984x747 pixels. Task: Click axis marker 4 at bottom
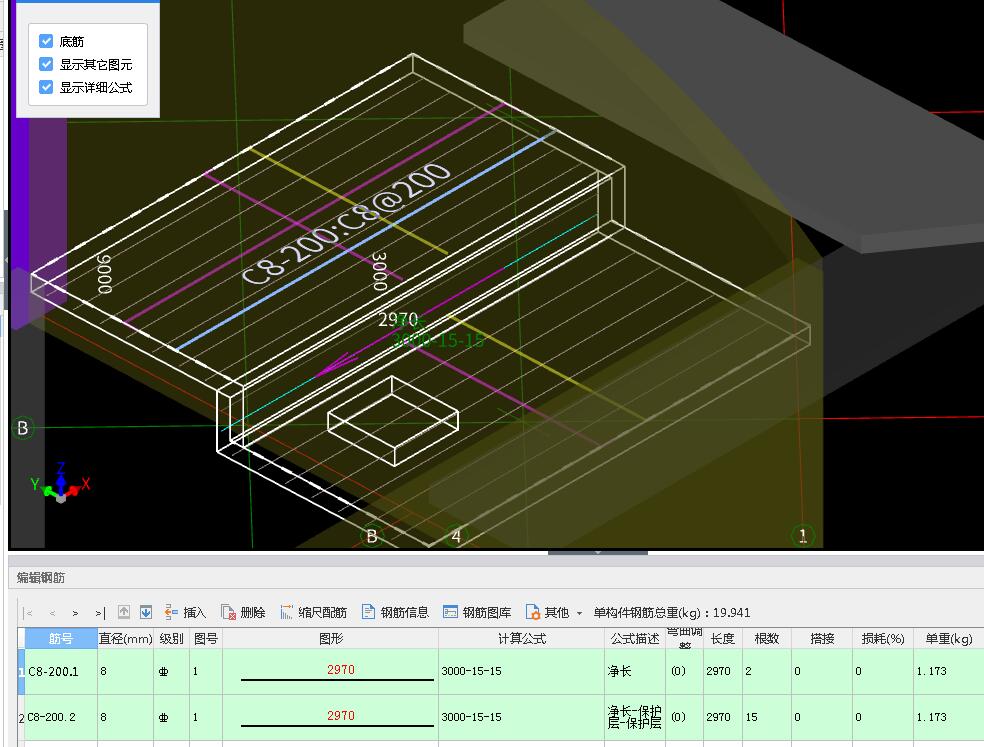tap(456, 536)
